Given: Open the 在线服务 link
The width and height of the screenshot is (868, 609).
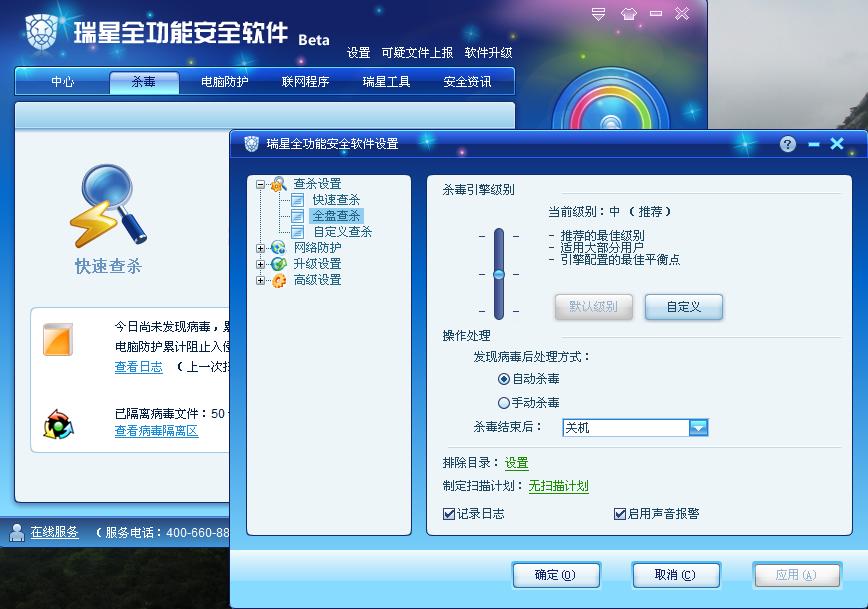Looking at the screenshot, I should click(x=54, y=533).
